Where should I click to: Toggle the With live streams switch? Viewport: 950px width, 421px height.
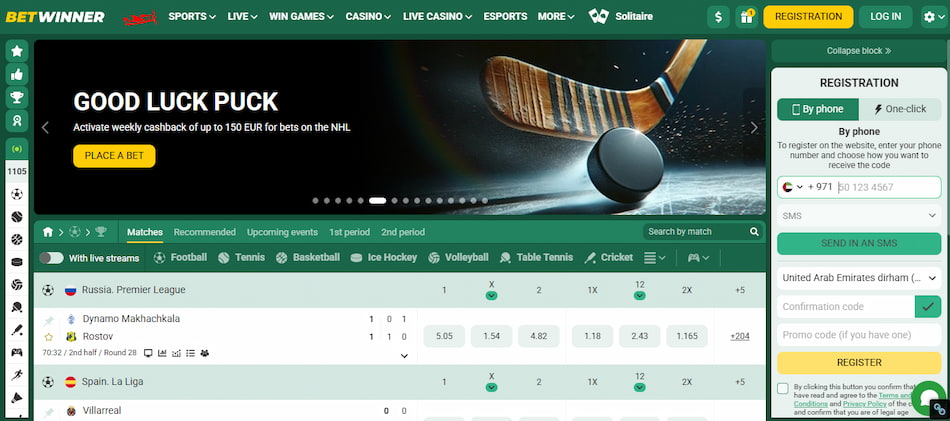click(51, 258)
